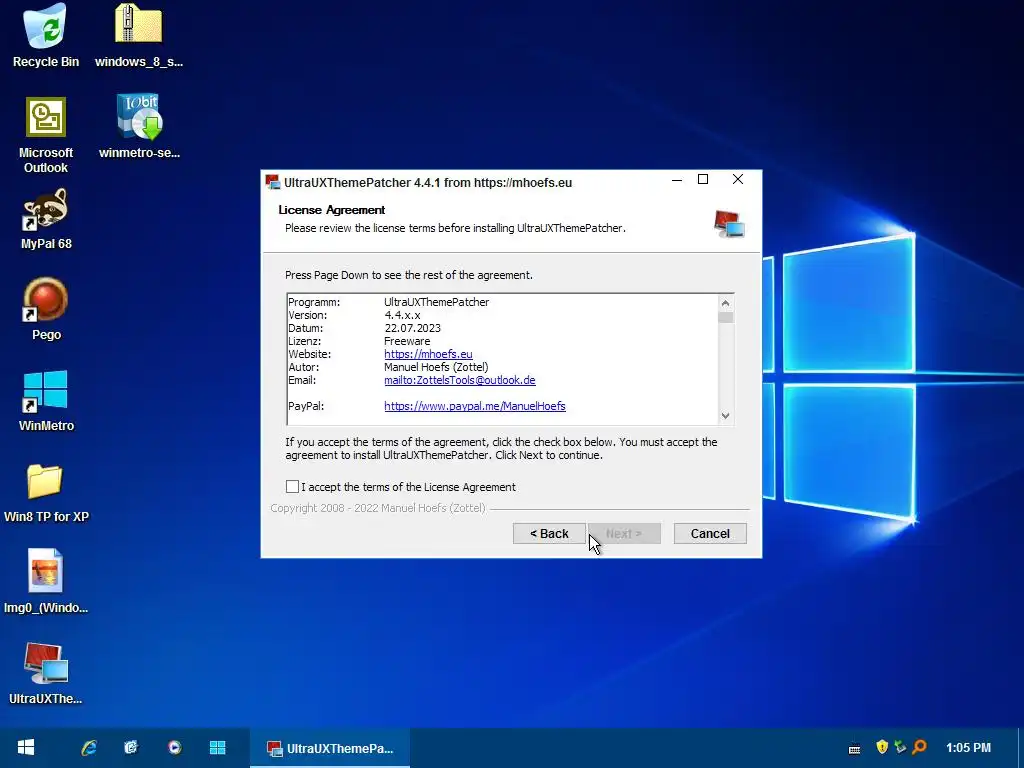Open the Start menu button
The width and height of the screenshot is (1024, 768).
point(25,747)
